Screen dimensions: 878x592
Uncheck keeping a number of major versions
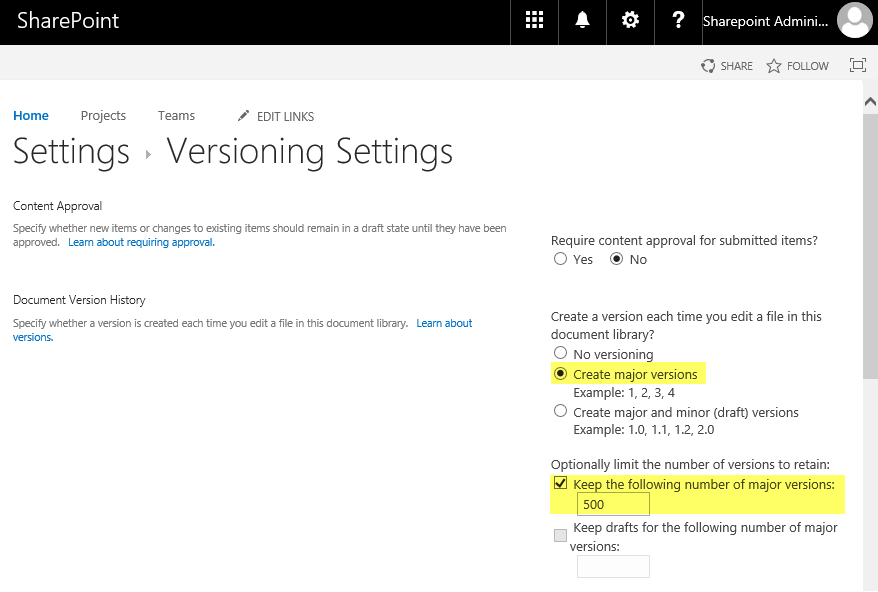560,483
